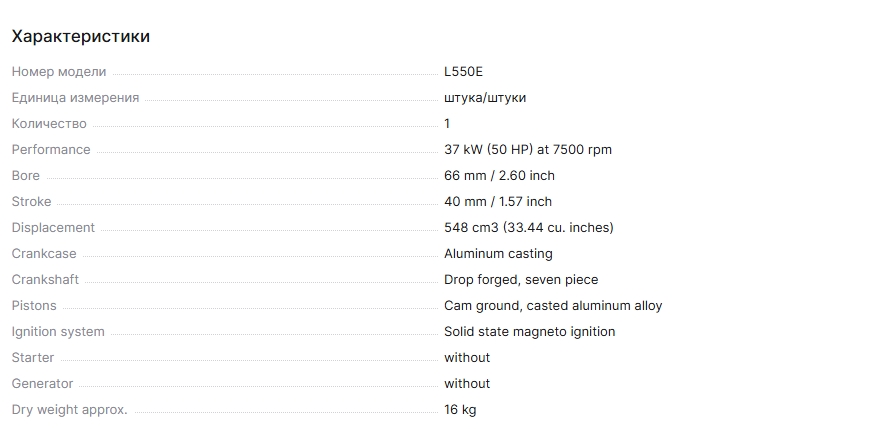Viewport: 876px width, 429px height.
Task: Select the dry weight value 16 kg
Action: point(460,410)
